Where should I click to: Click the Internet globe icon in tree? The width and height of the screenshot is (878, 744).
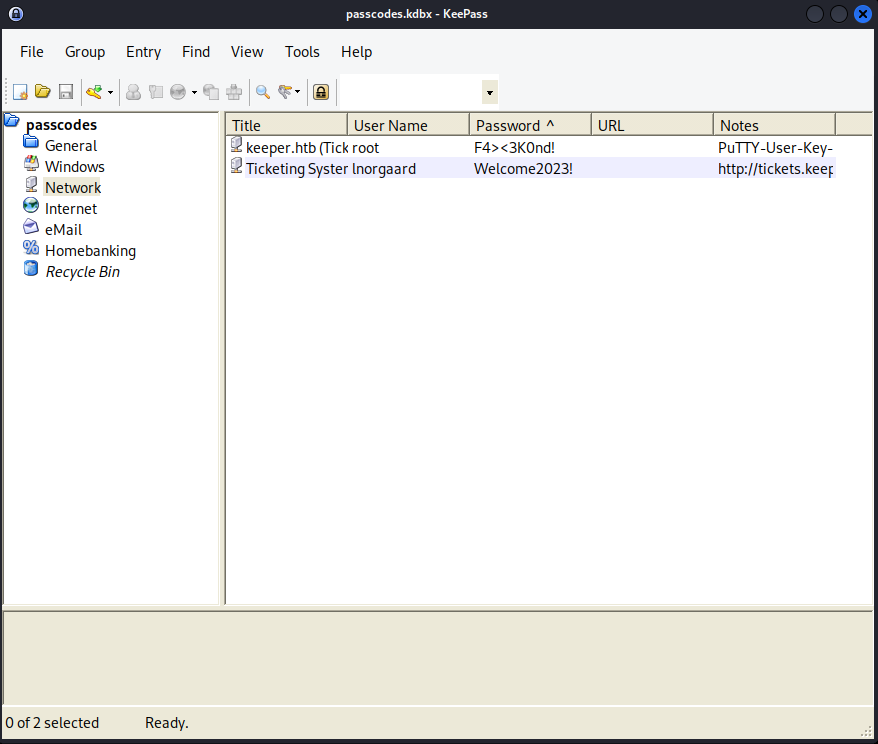click(x=31, y=205)
